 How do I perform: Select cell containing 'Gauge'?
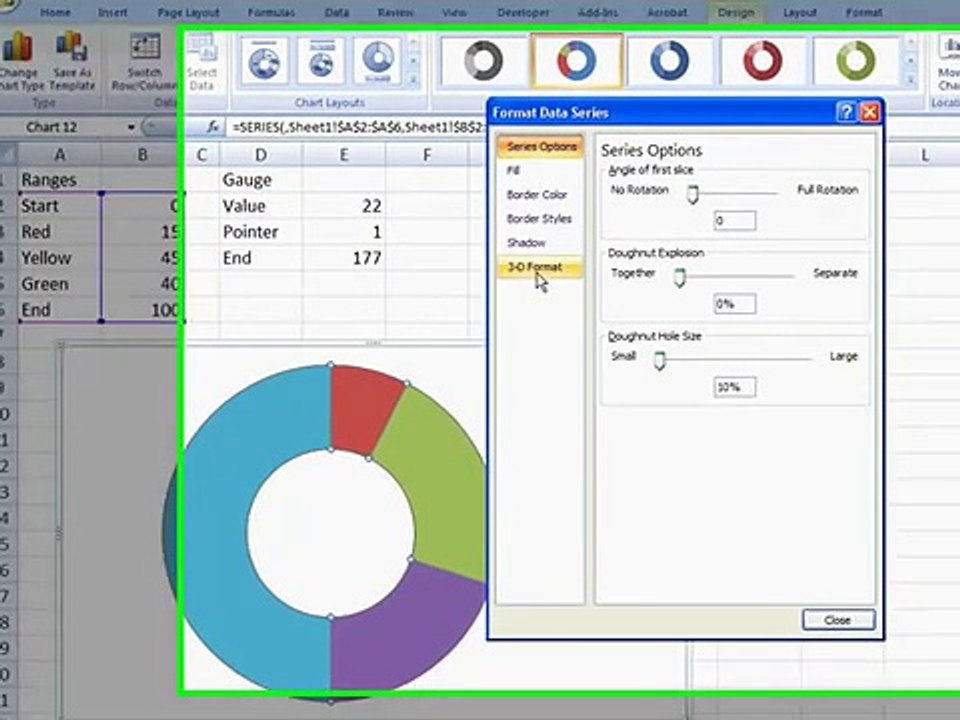coord(261,179)
